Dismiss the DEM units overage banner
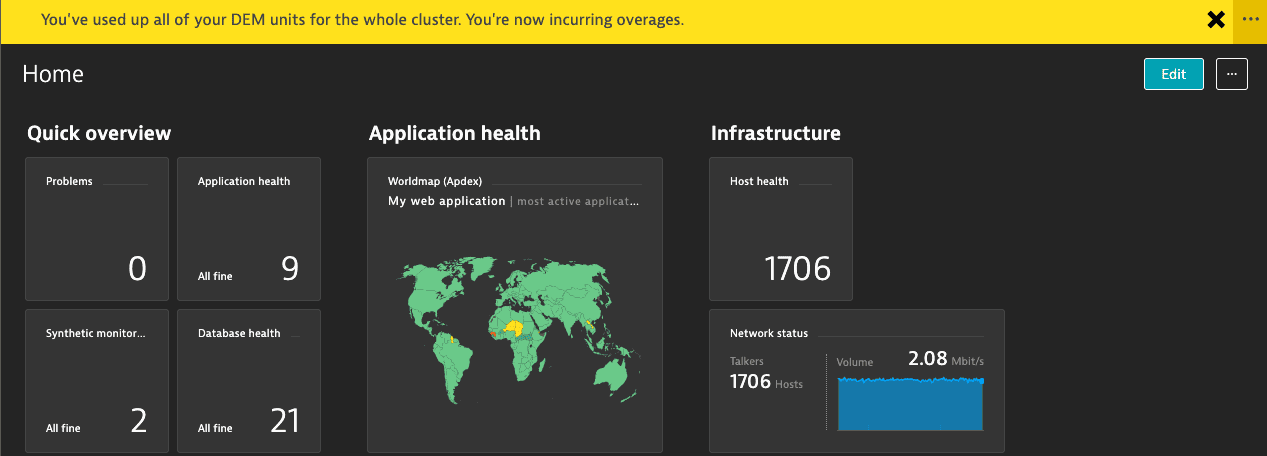Screen dimensions: 1267x456 point(1216,20)
